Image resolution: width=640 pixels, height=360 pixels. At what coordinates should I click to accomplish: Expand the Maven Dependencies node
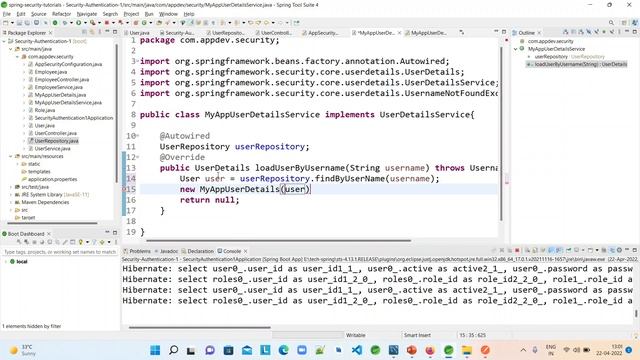pos(11,202)
